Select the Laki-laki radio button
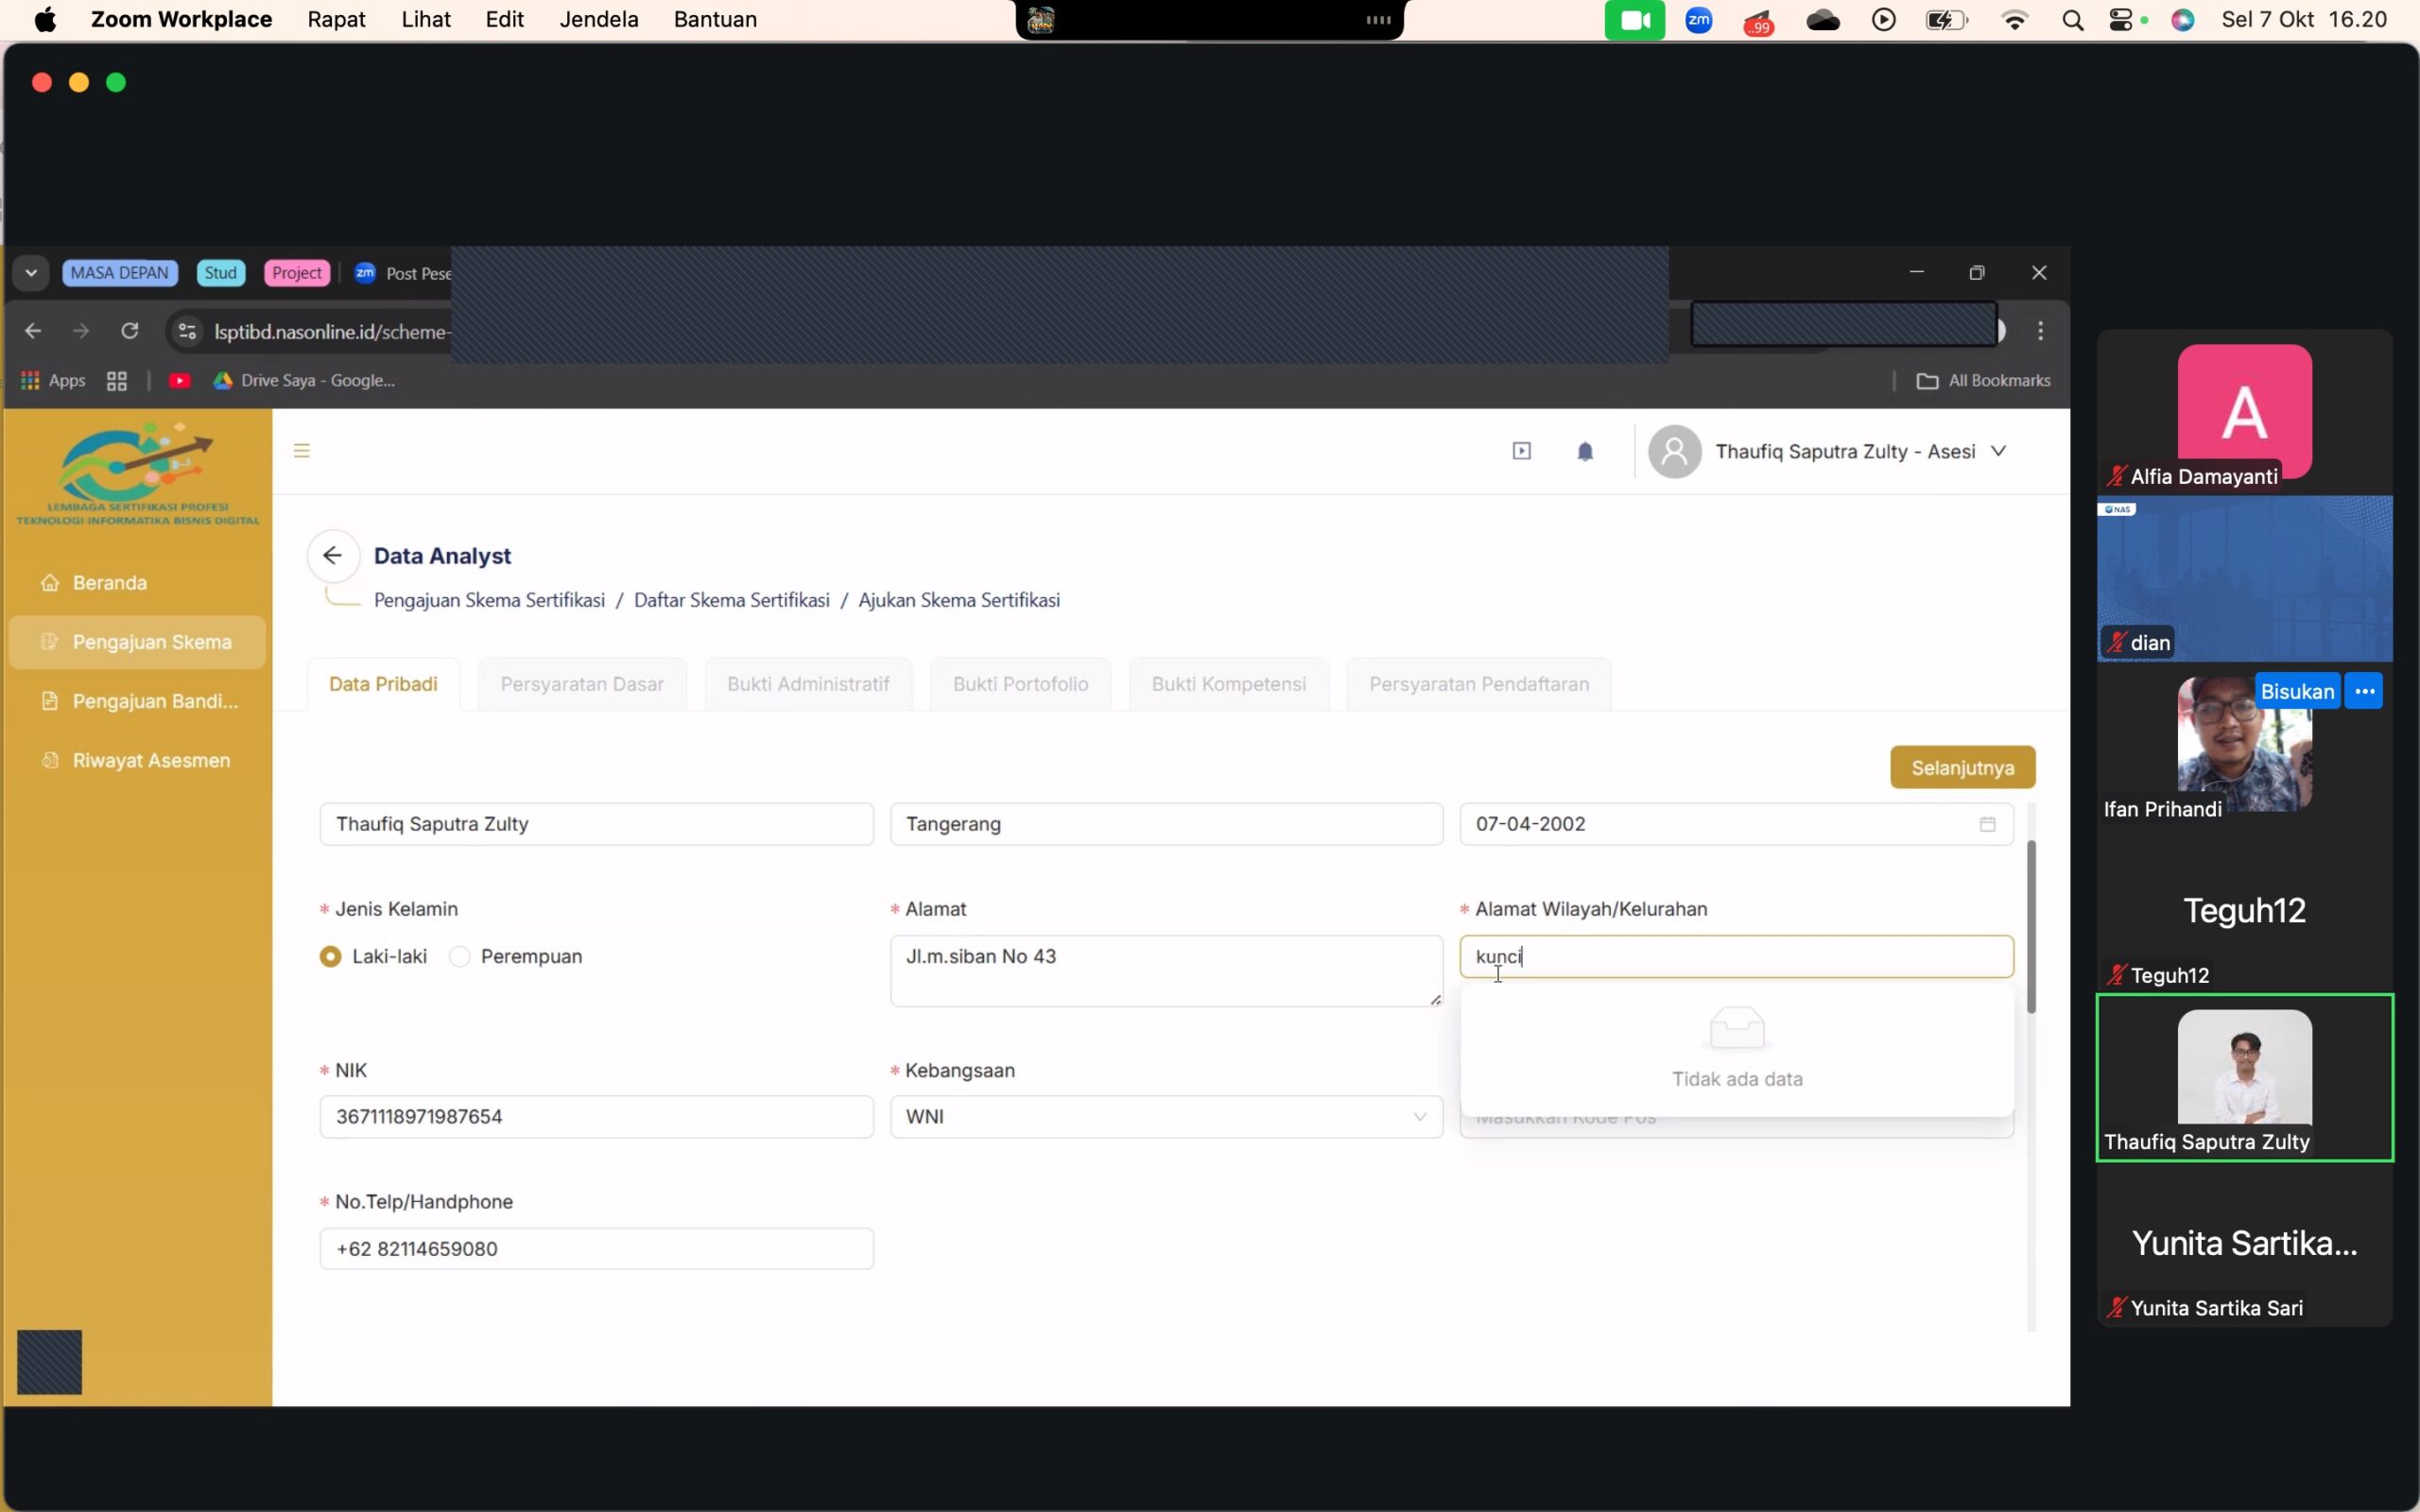The width and height of the screenshot is (2420, 1512). pyautogui.click(x=330, y=957)
